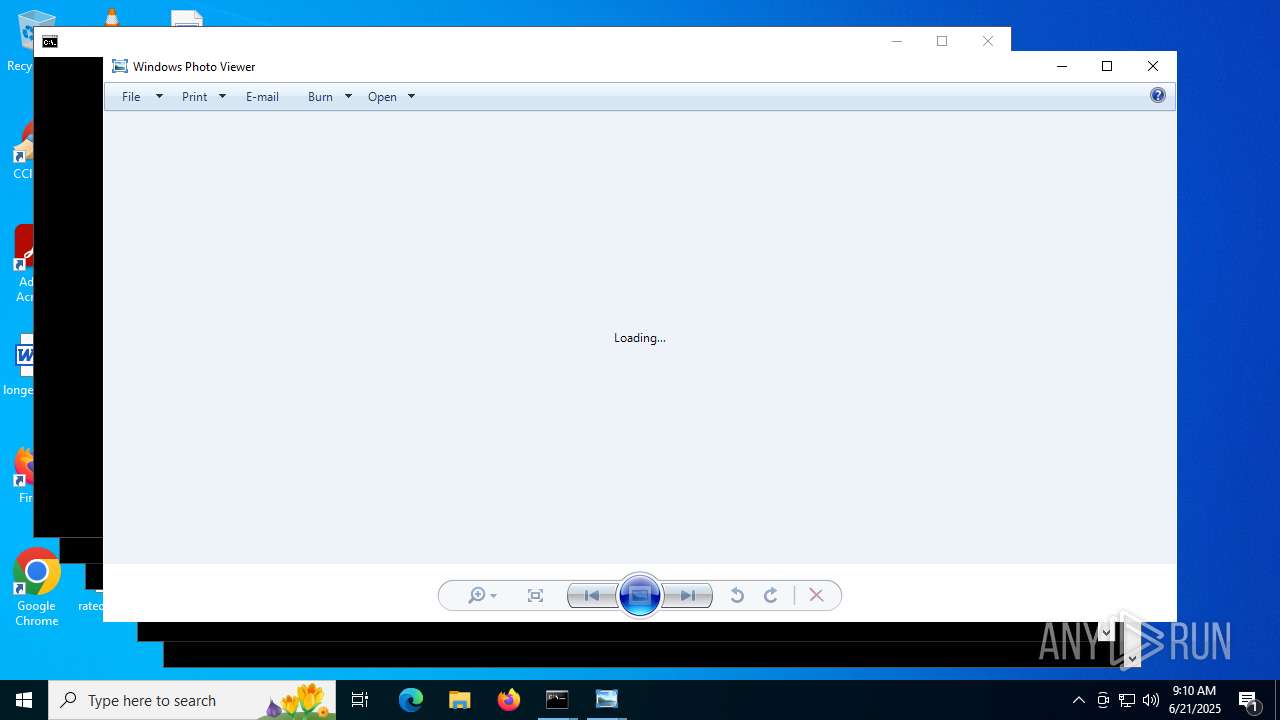The width and height of the screenshot is (1280, 720).
Task: Maximize the Windows Photo Viewer window
Action: coord(1107,66)
